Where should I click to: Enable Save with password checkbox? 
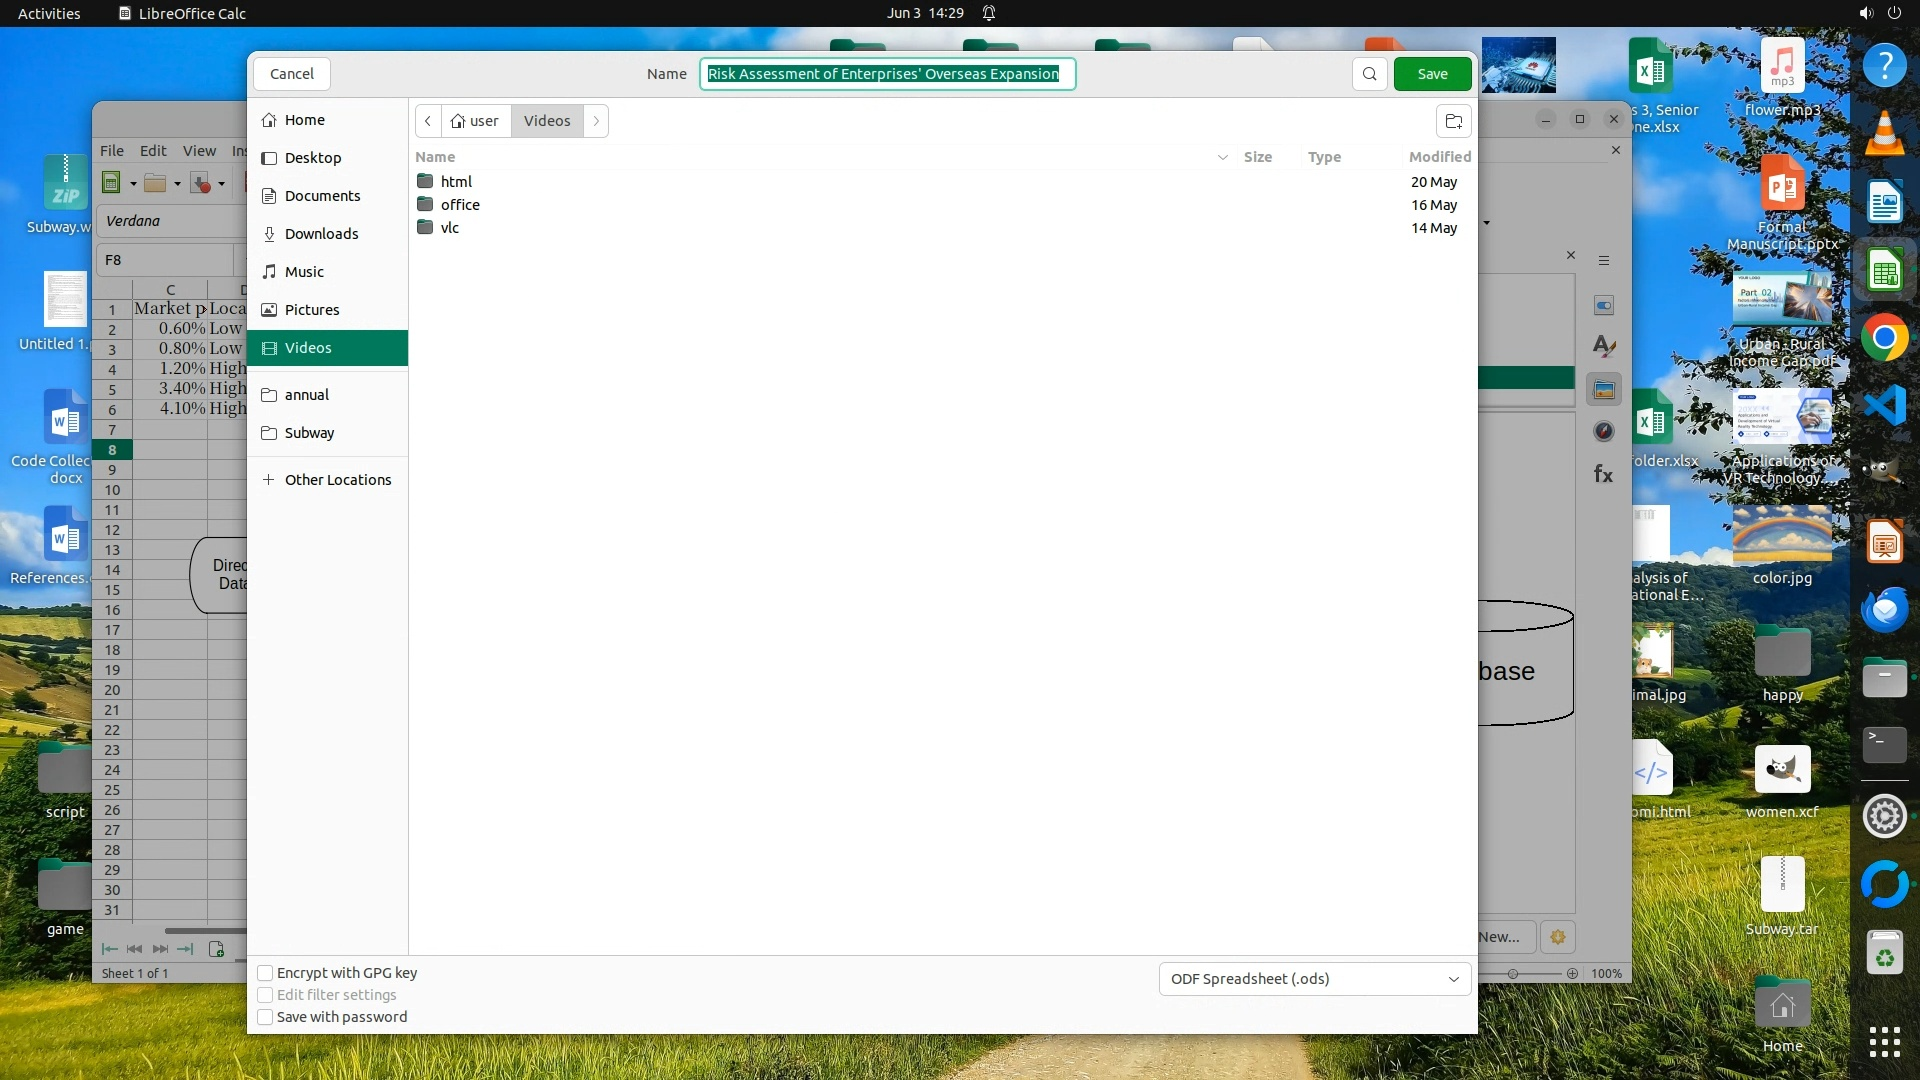tap(265, 1017)
